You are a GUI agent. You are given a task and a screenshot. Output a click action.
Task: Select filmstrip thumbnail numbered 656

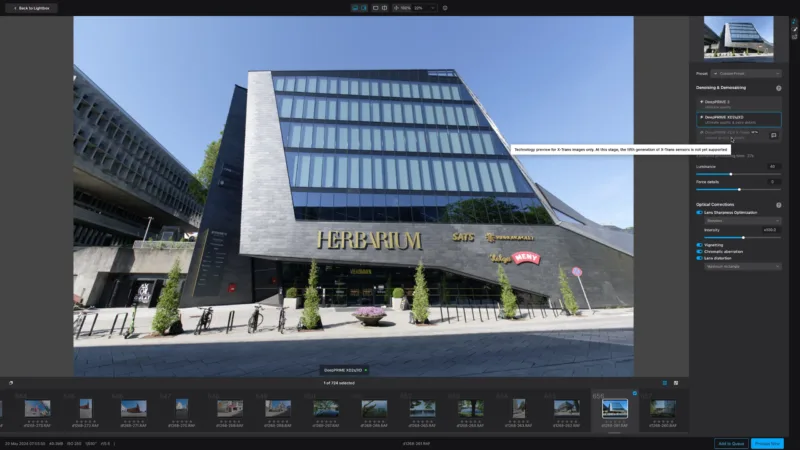(x=614, y=409)
